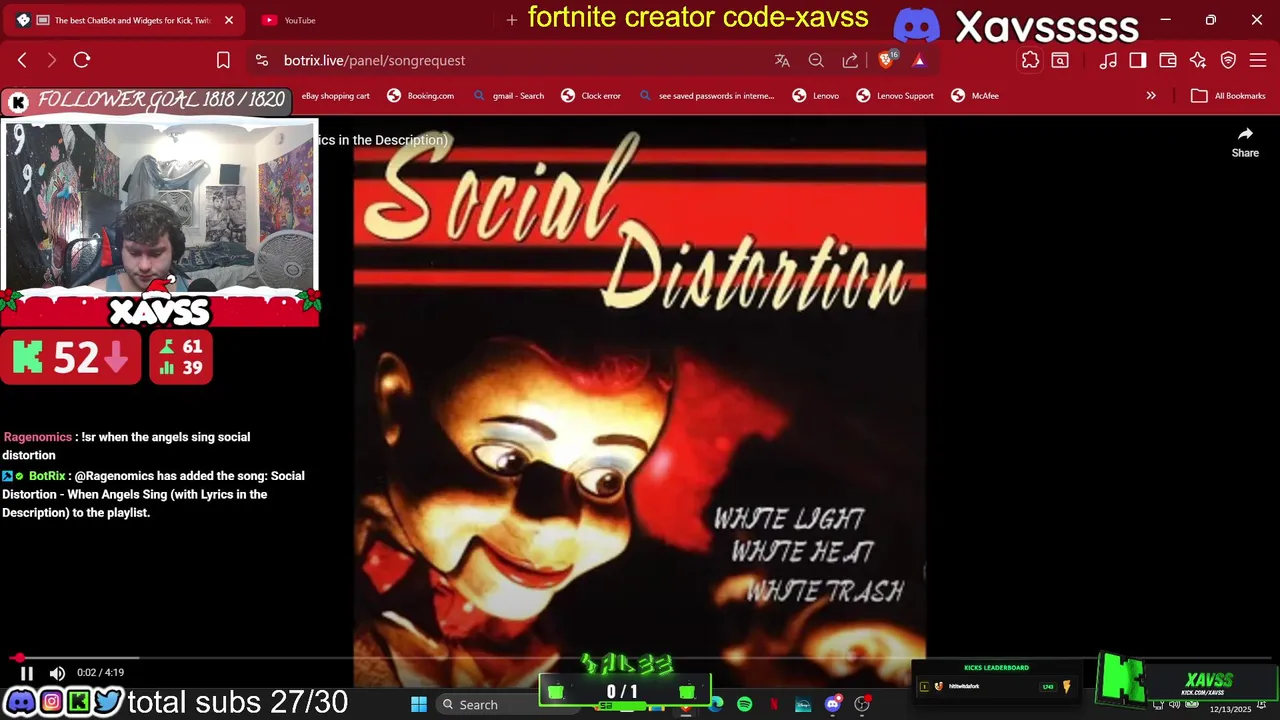Open the music playlist note icon
The height and width of the screenshot is (720, 1280).
point(1108,60)
